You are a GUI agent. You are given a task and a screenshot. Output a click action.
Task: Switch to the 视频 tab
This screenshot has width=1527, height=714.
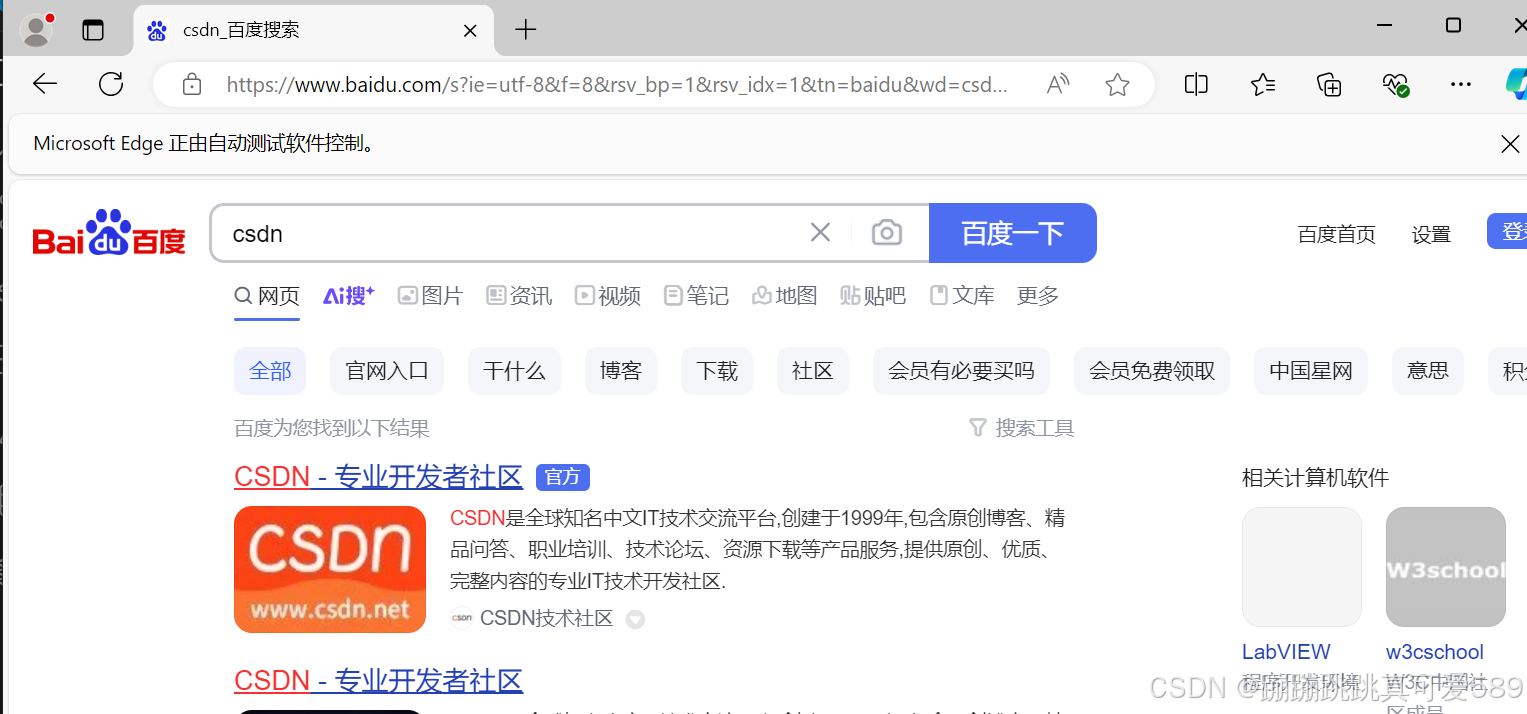click(x=608, y=296)
